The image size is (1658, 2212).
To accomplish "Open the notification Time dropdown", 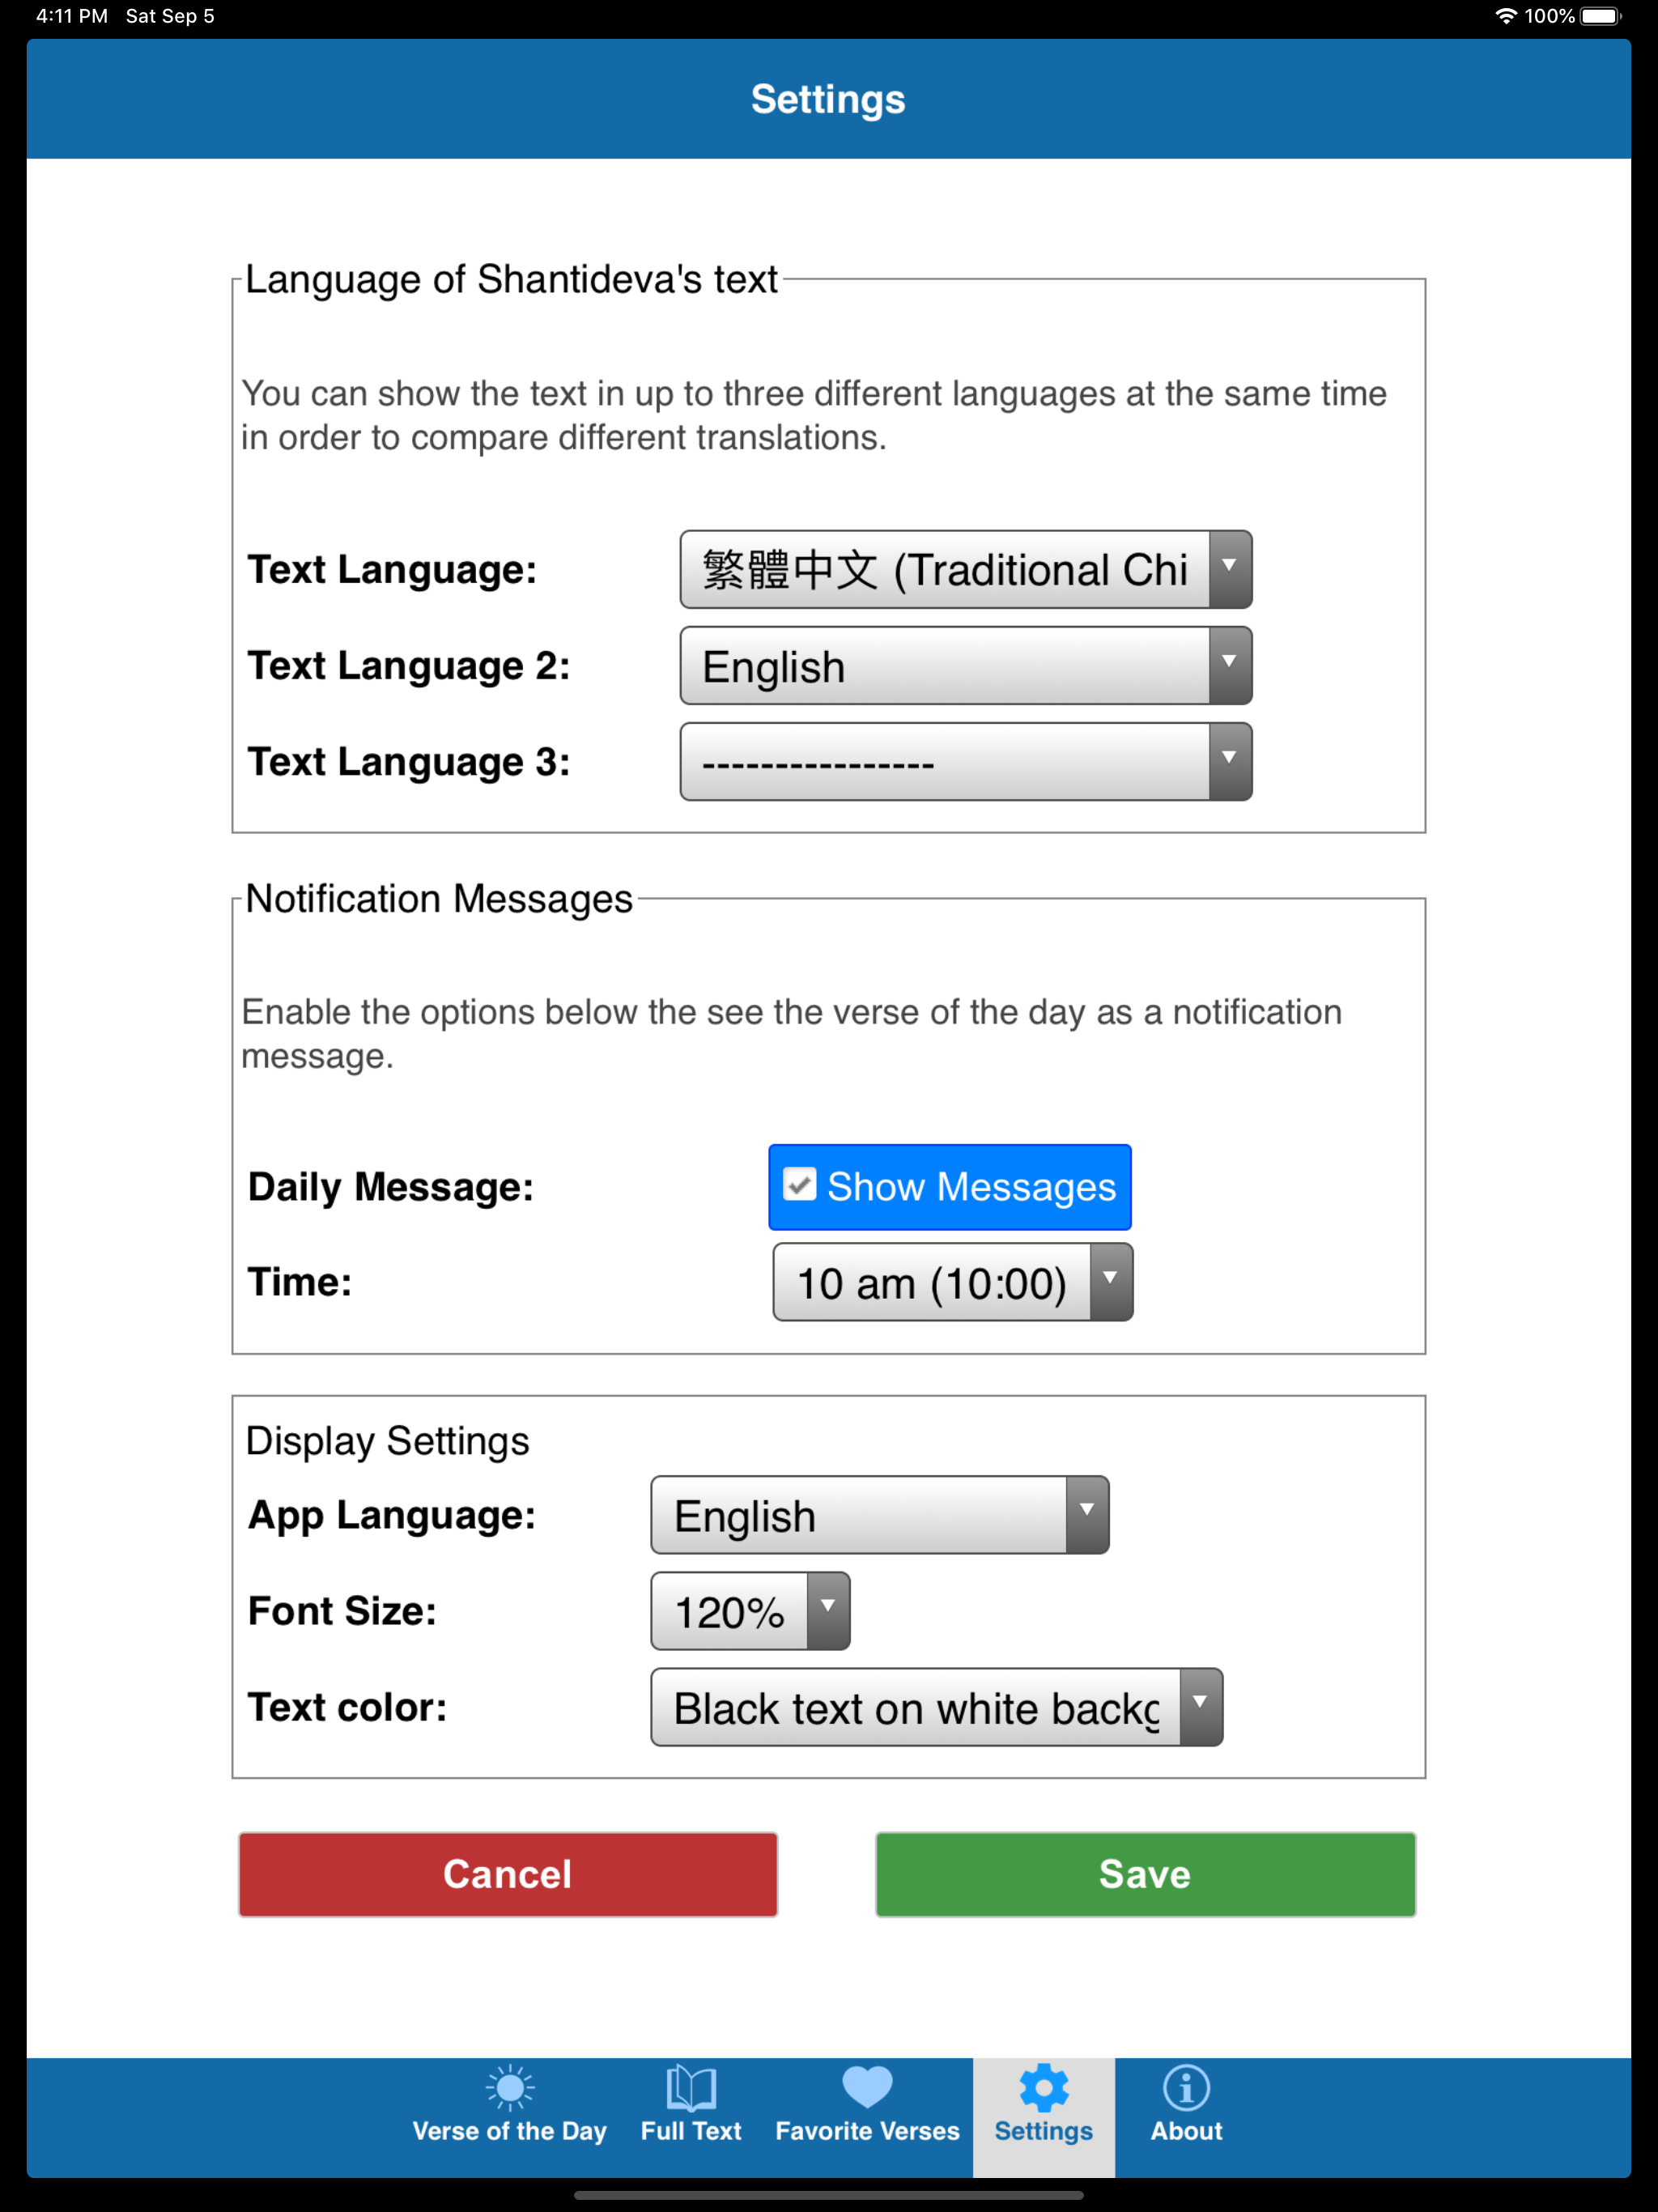I will [x=953, y=1282].
